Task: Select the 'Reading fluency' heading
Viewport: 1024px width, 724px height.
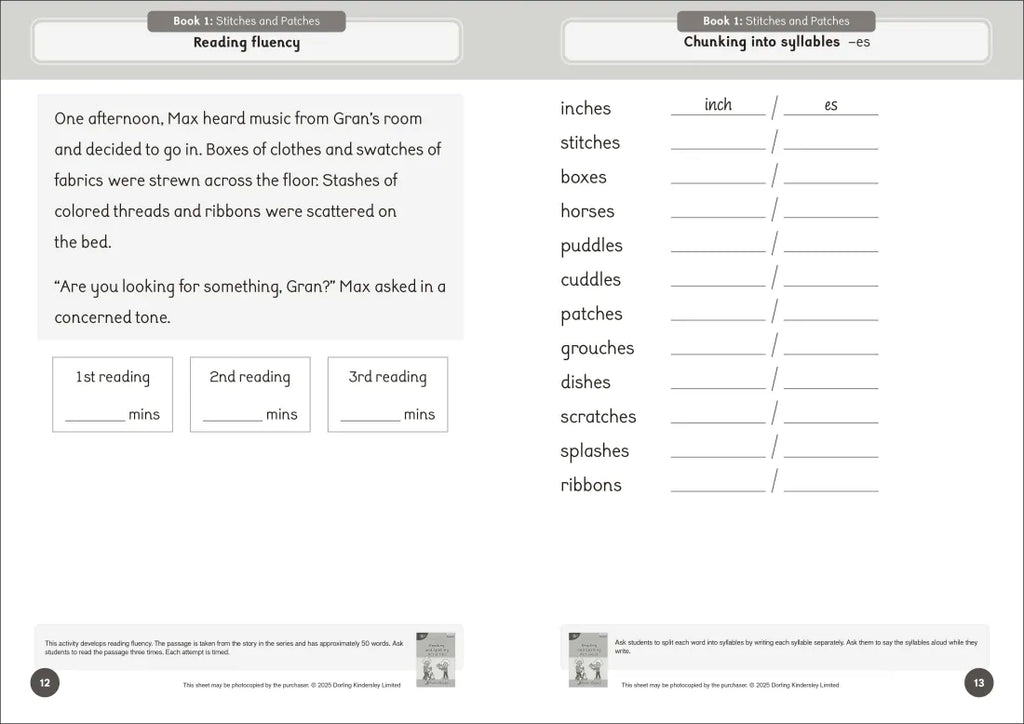Action: click(x=246, y=43)
